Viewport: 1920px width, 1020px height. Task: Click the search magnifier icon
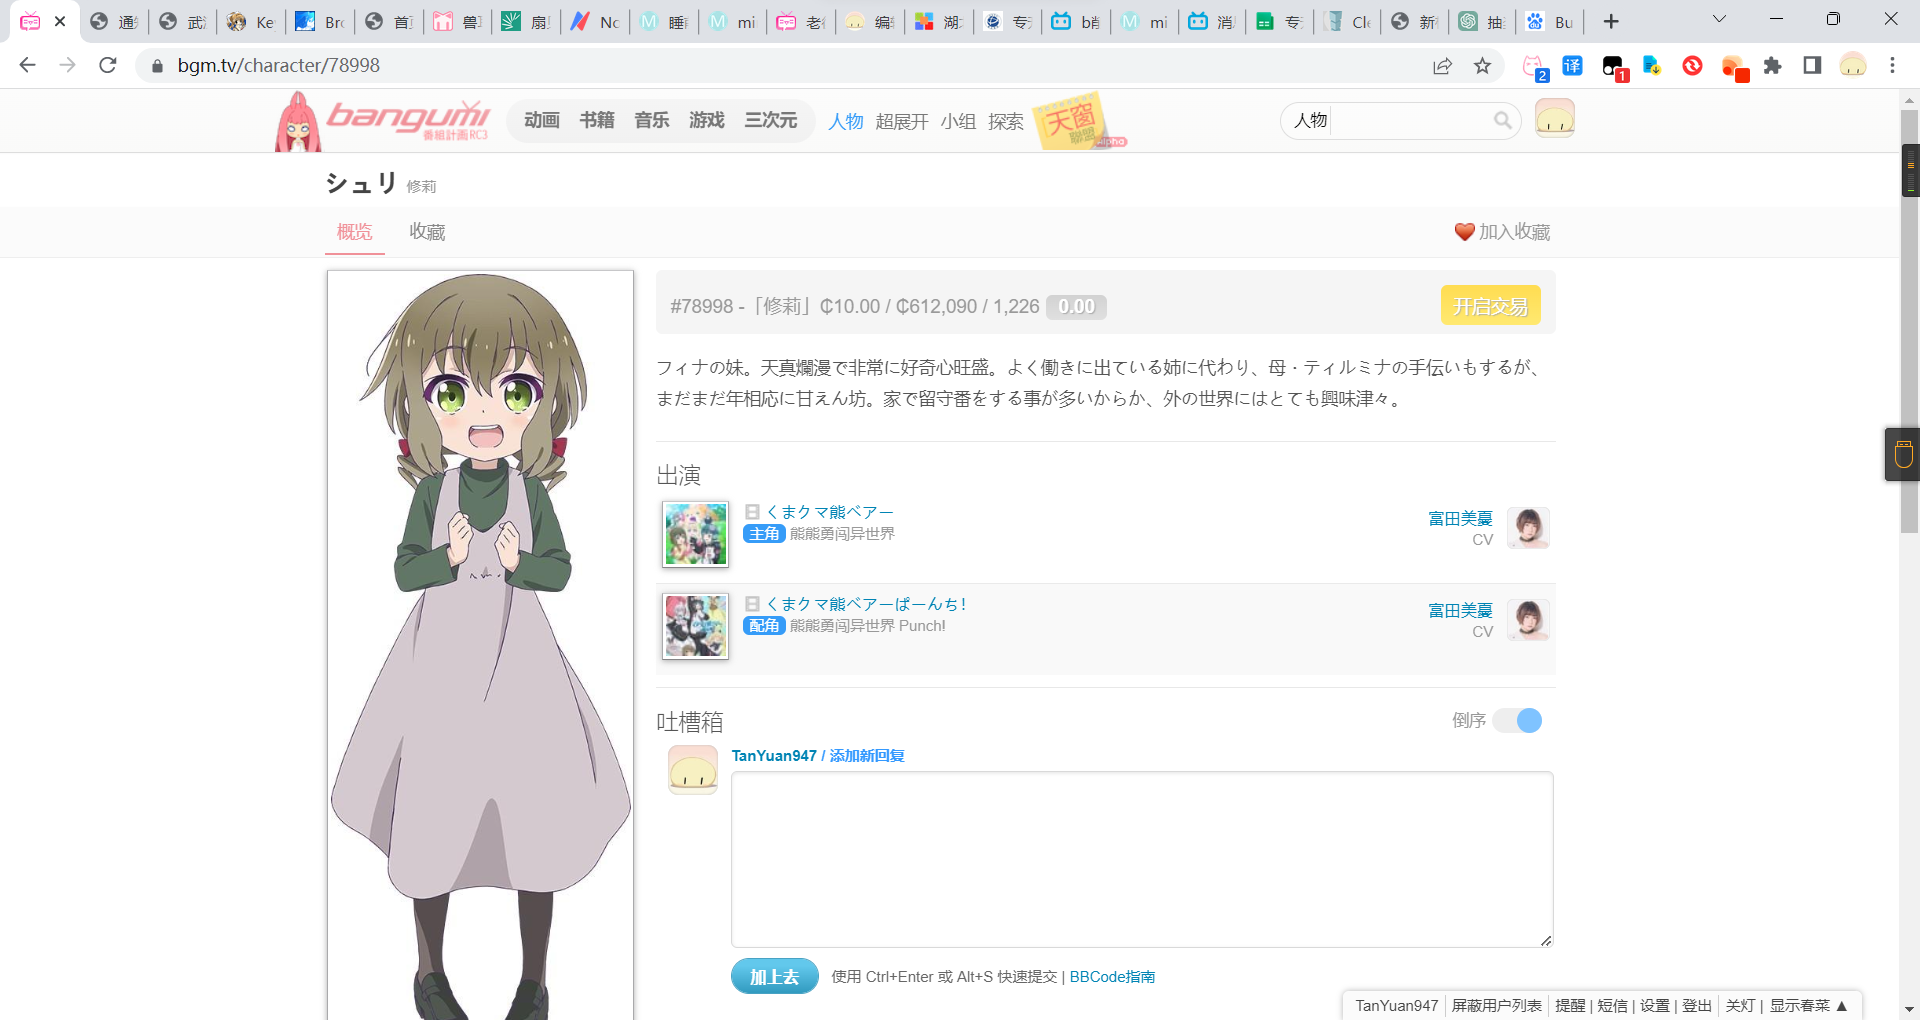tap(1502, 121)
